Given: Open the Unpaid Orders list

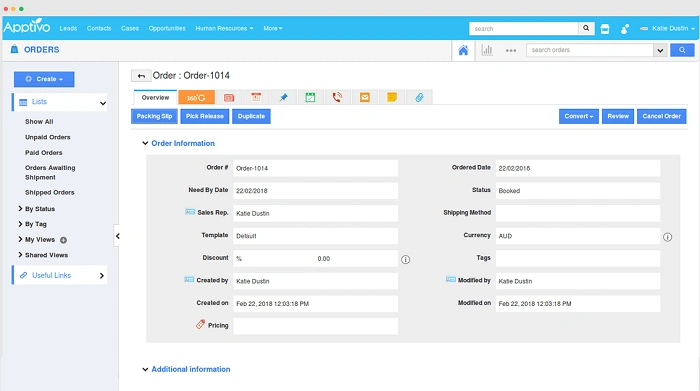Looking at the screenshot, I should click(48, 137).
